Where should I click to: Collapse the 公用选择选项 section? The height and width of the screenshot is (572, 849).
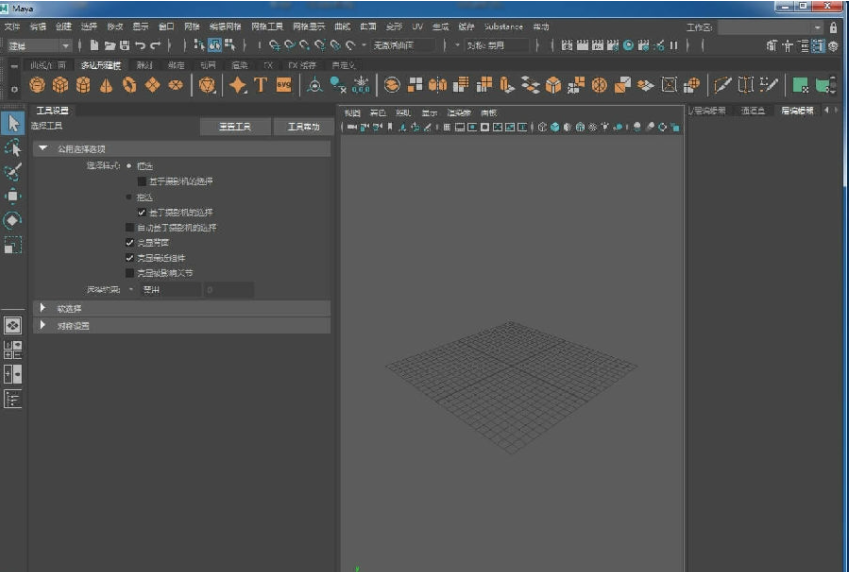[x=43, y=149]
